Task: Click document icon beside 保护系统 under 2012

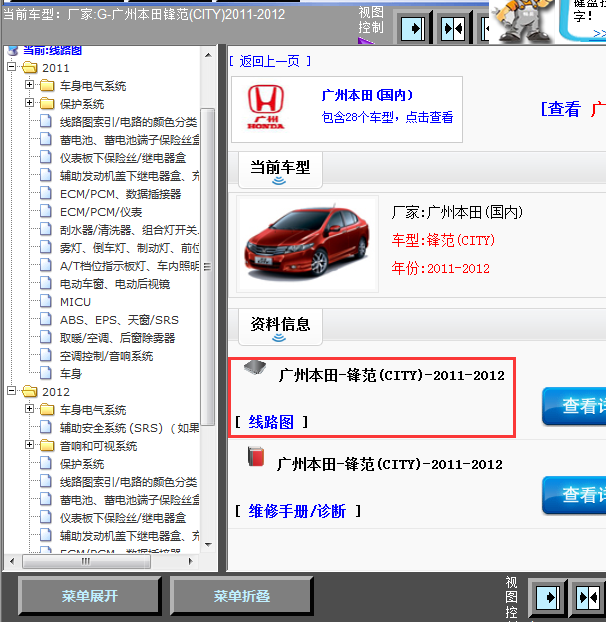Action: click(x=46, y=463)
